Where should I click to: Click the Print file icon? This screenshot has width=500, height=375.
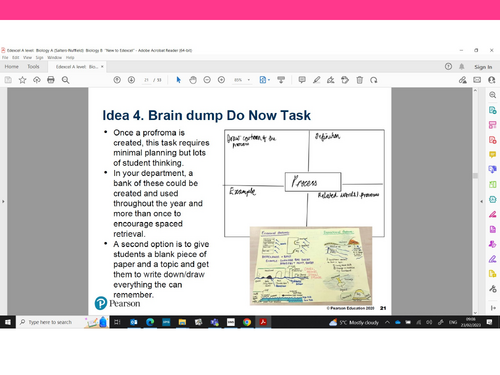click(51, 80)
